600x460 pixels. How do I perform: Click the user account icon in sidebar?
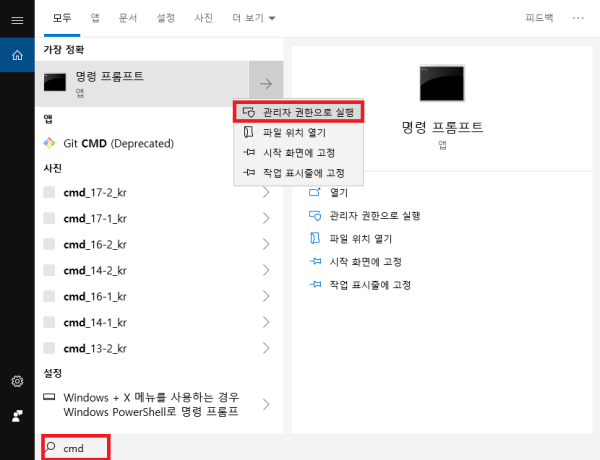coord(17,414)
